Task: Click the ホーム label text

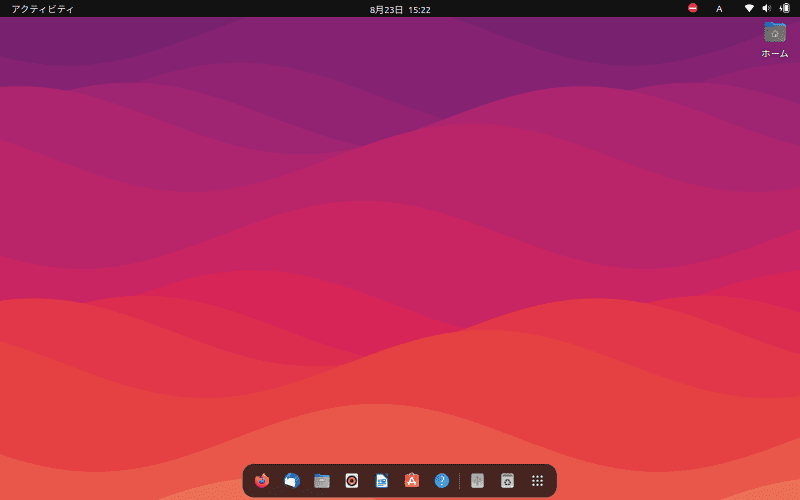Action: (x=775, y=54)
